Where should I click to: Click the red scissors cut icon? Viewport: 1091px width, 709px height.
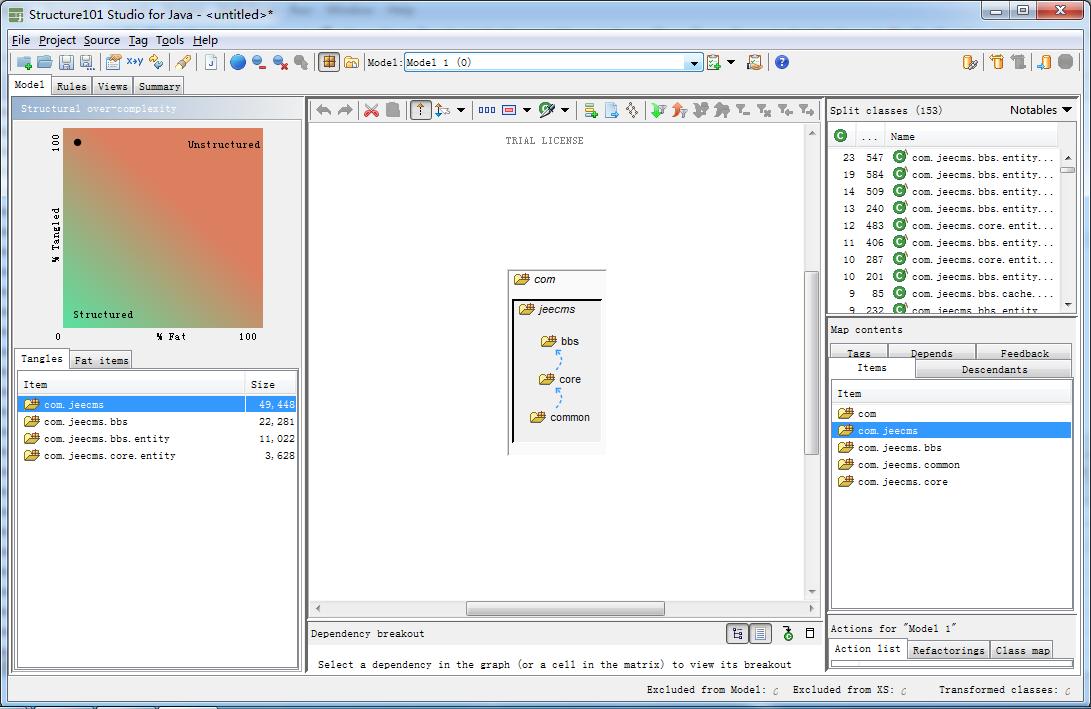click(371, 110)
